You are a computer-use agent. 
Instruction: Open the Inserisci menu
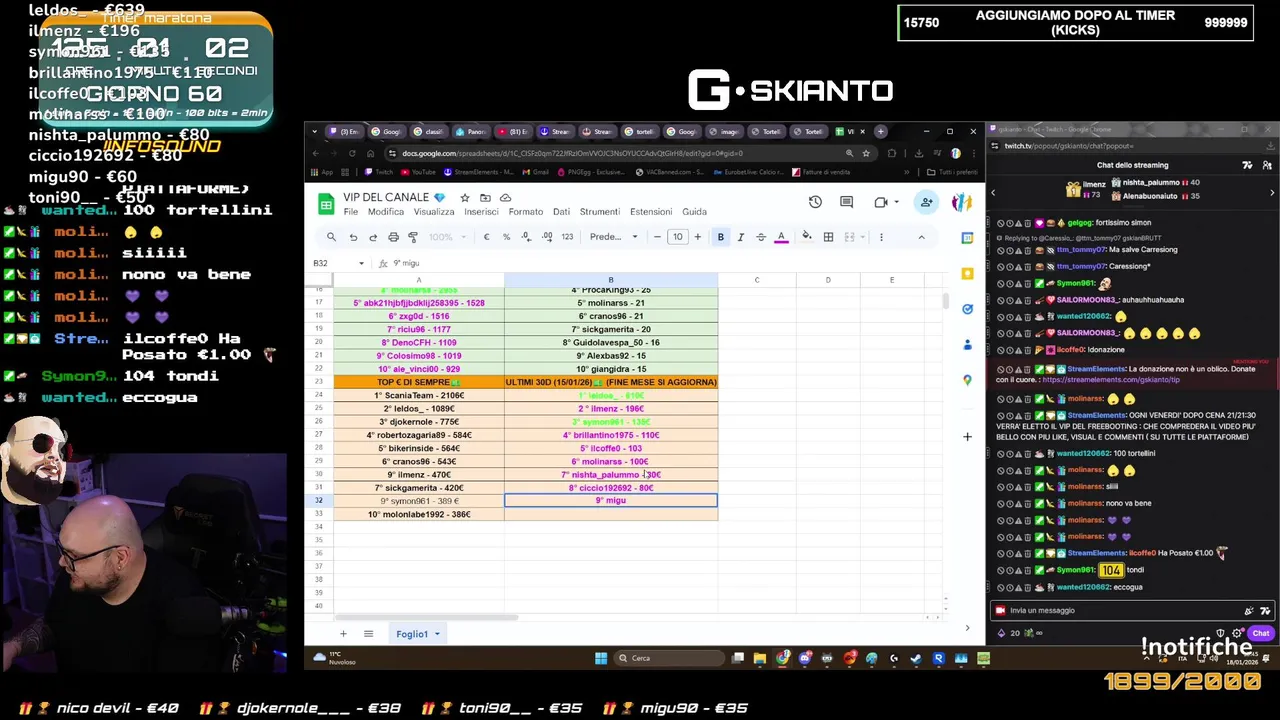[481, 212]
